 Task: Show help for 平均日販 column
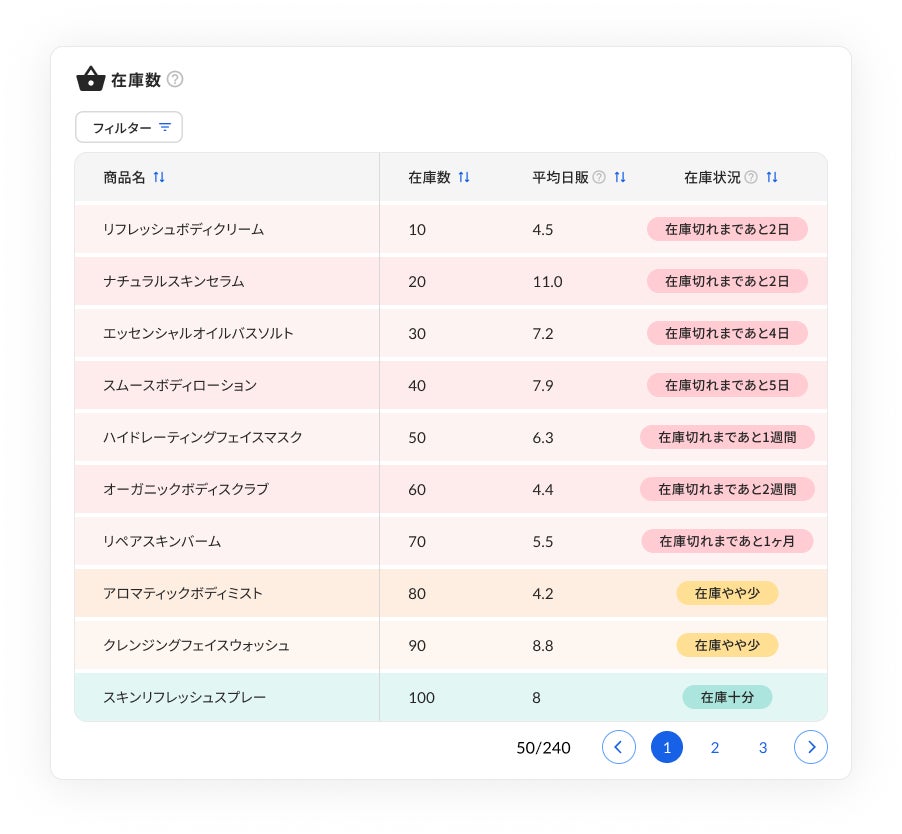(x=599, y=177)
